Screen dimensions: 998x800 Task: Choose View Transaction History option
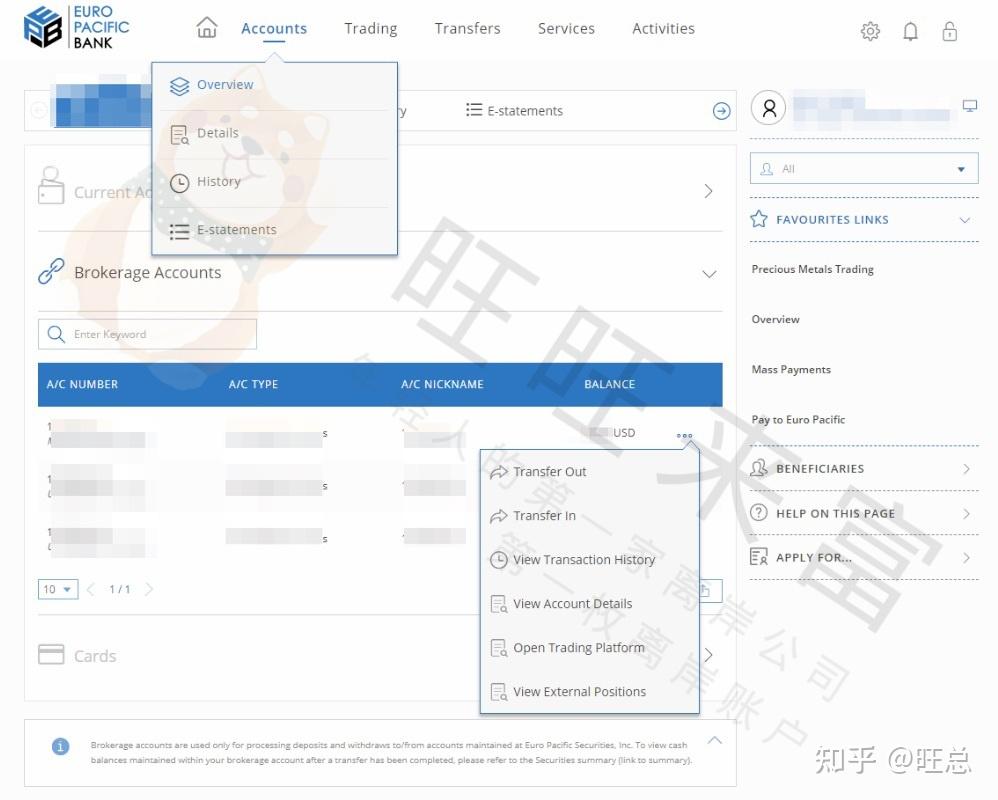click(589, 559)
